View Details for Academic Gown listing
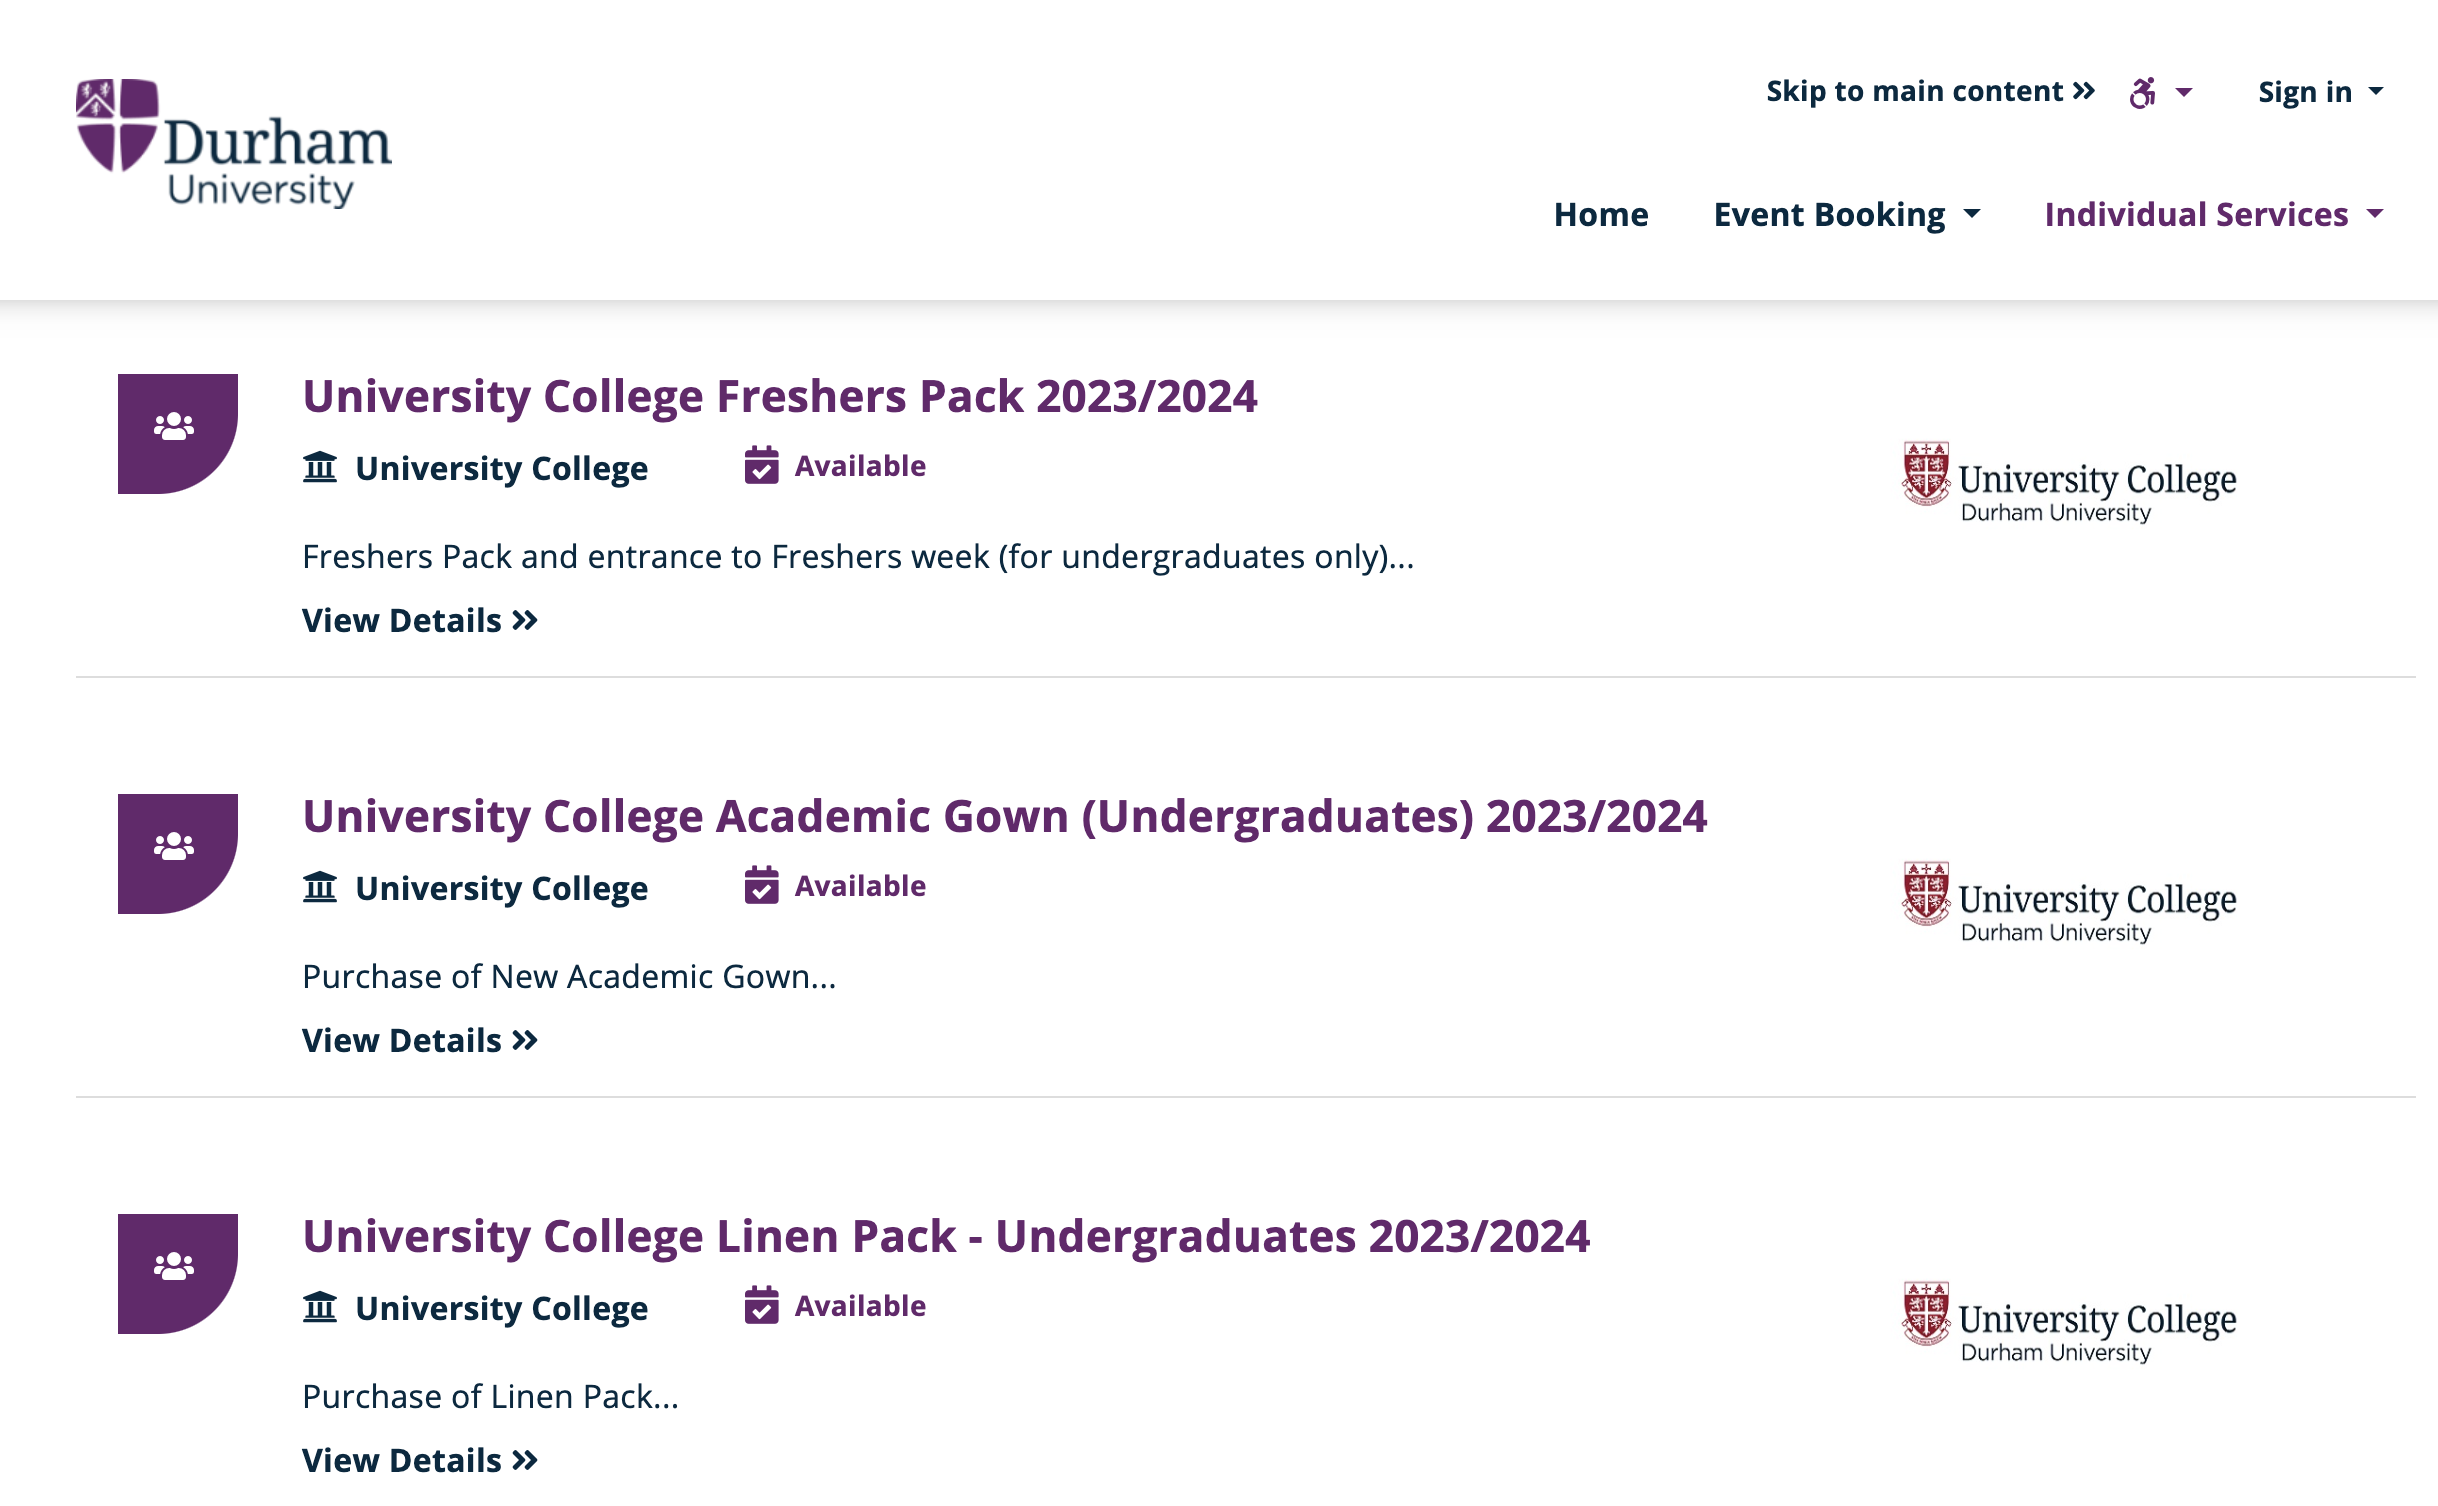Image resolution: width=2438 pixels, height=1506 pixels. coord(420,1040)
